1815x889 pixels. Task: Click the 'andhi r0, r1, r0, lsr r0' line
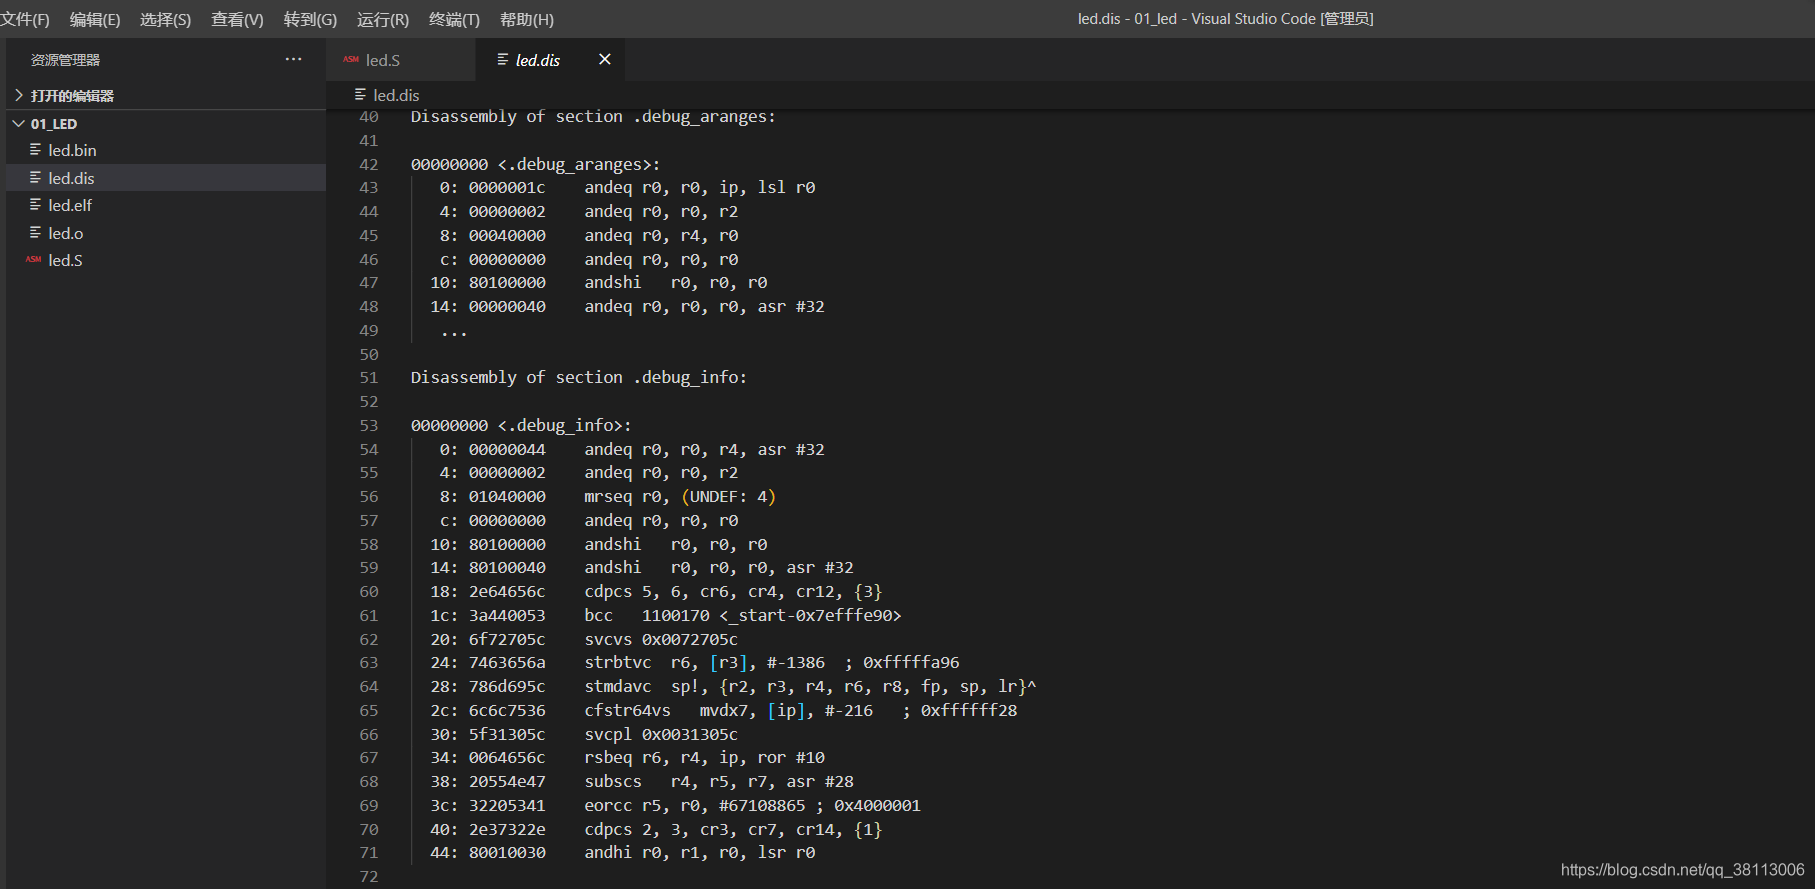click(700, 853)
